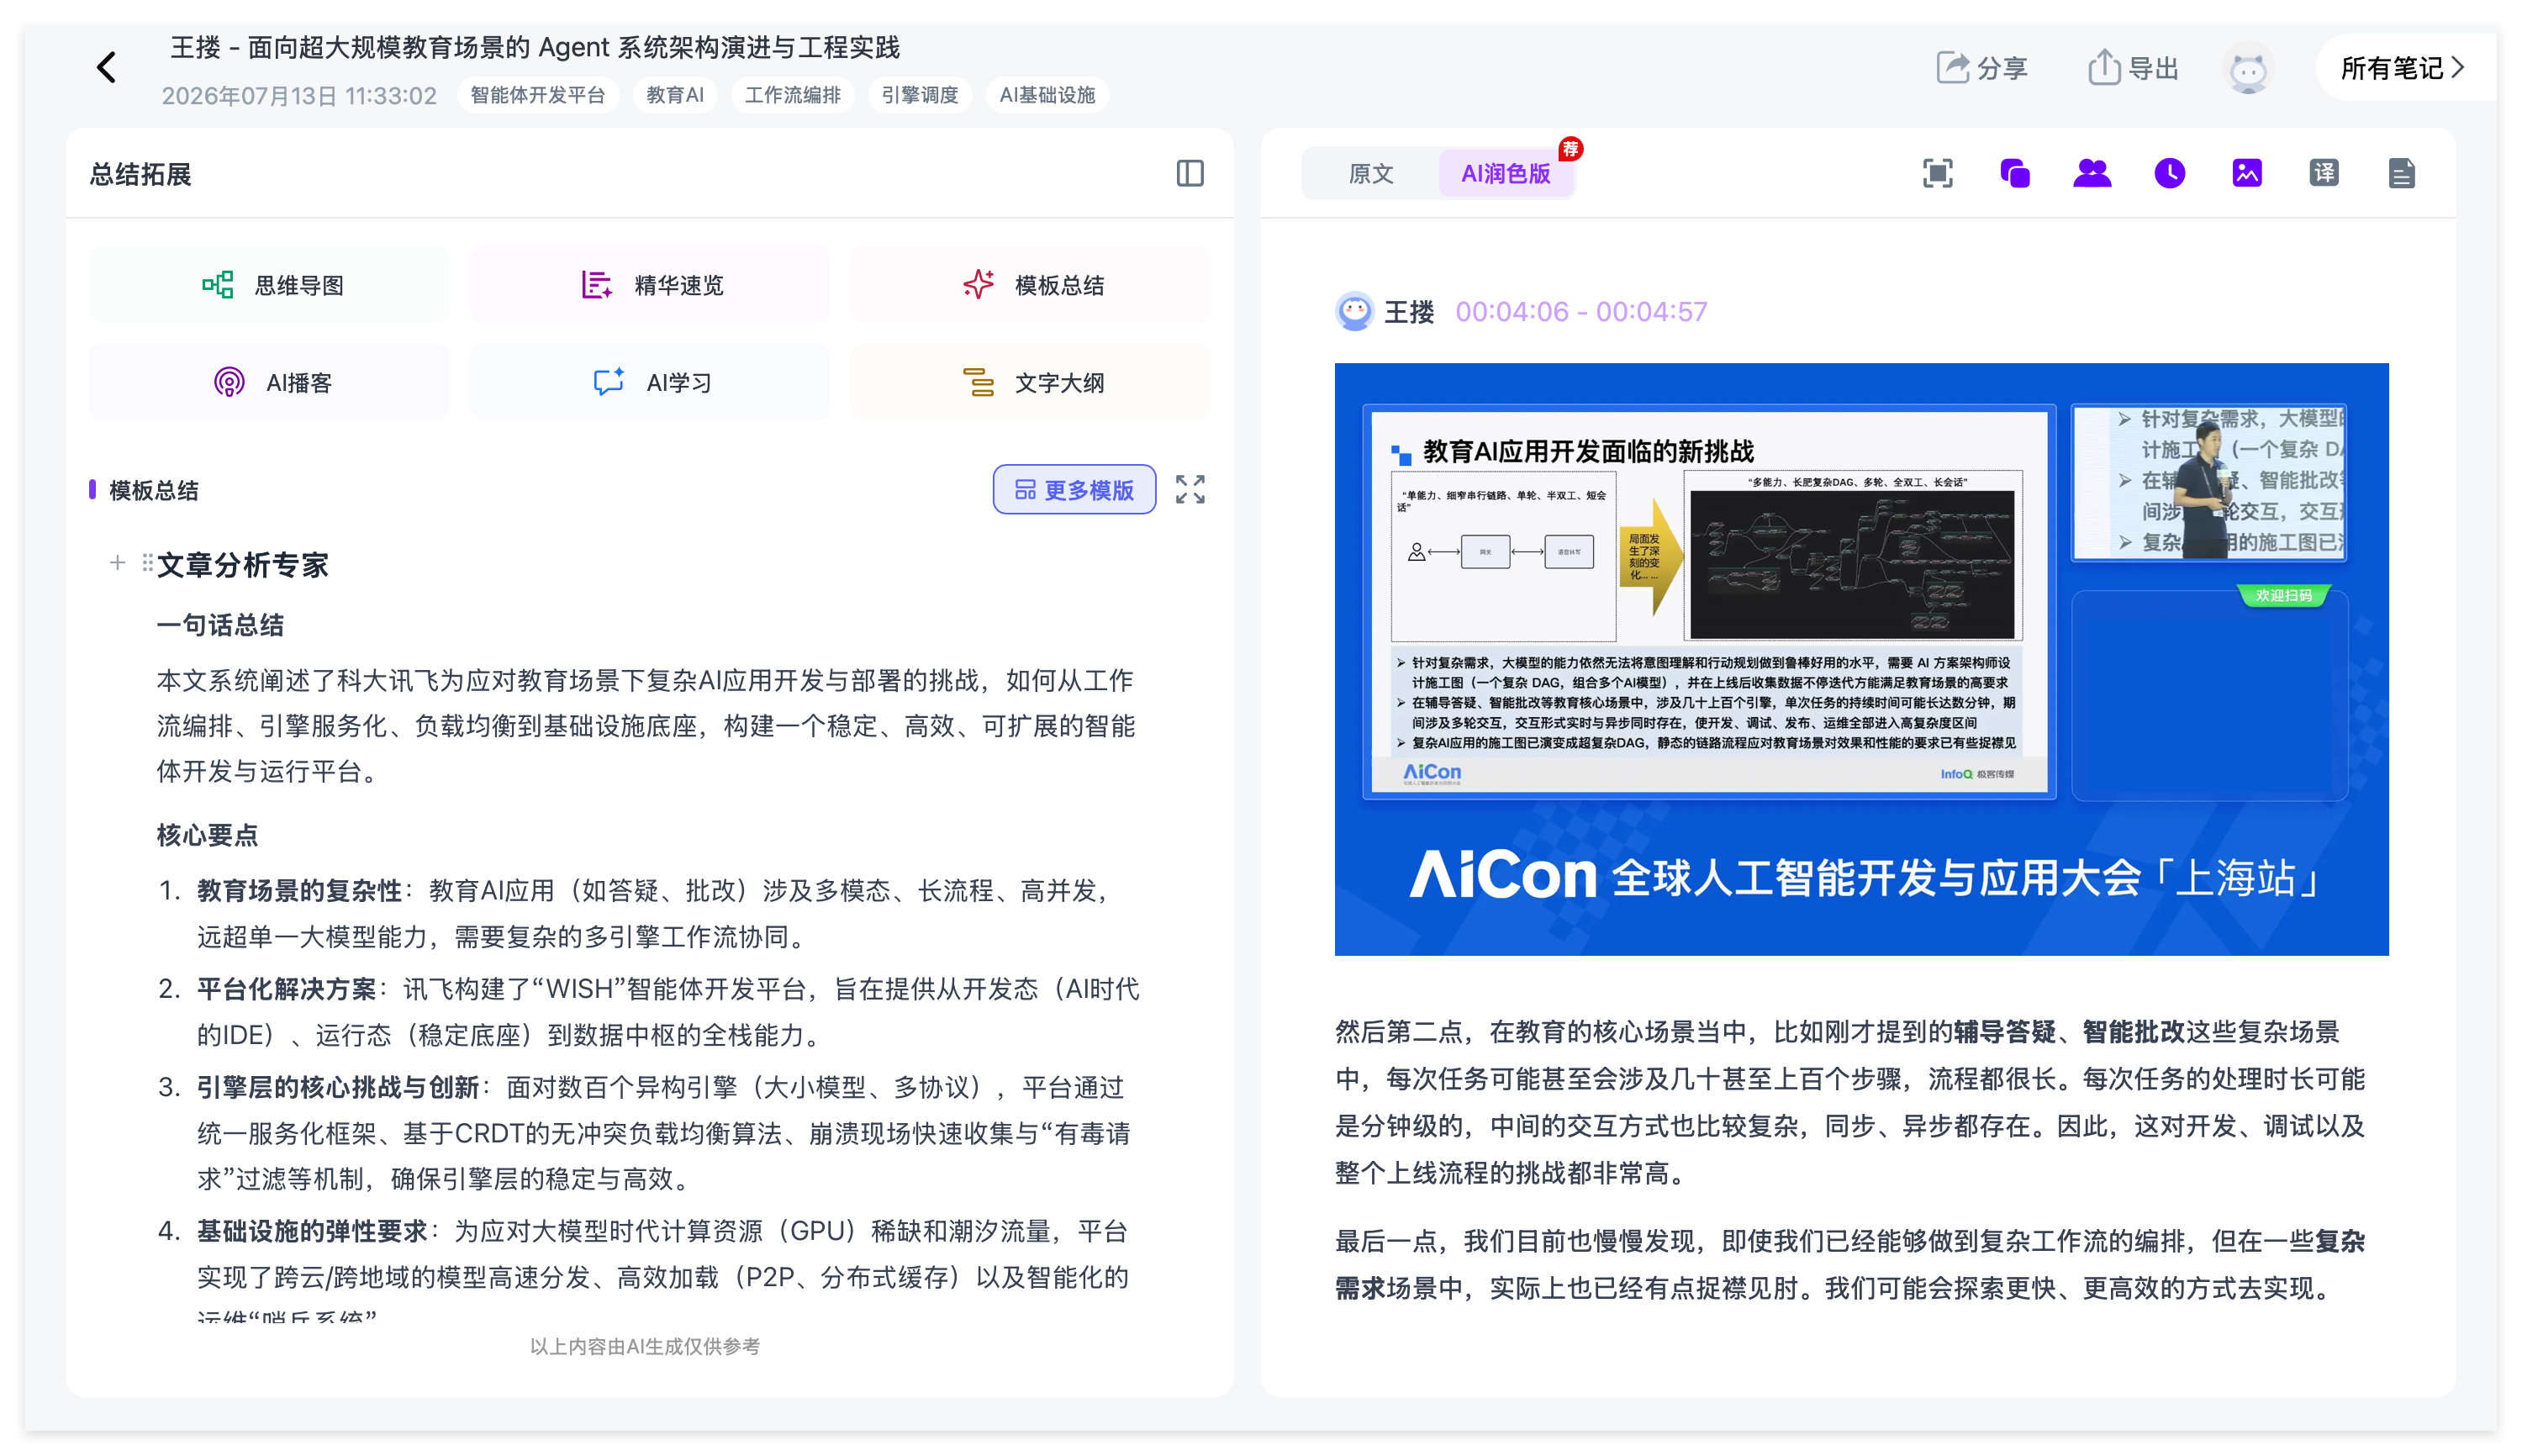Click the speakers people icon
Viewport: 2522px width, 1456px height.
tap(2091, 173)
